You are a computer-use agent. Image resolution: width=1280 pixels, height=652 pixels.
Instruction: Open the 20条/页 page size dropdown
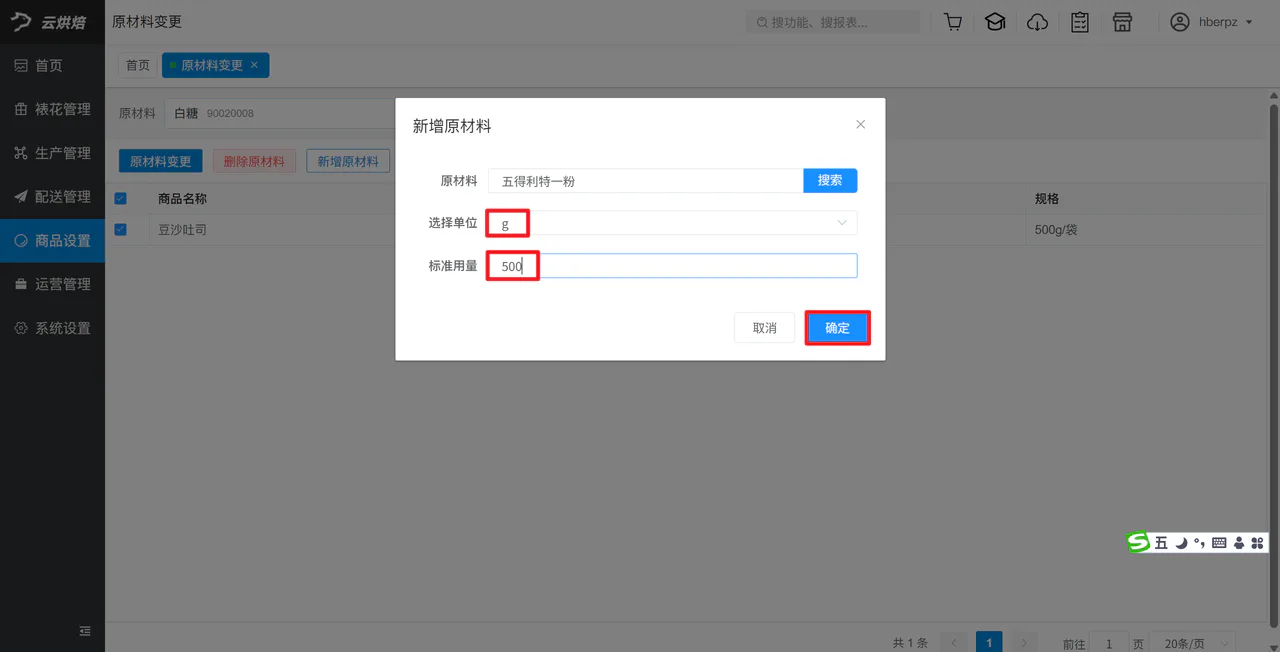(x=1192, y=643)
